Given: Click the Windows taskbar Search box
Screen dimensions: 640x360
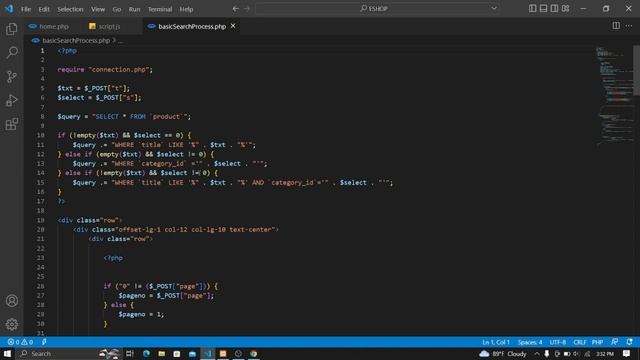Looking at the screenshot, I should (x=69, y=353).
